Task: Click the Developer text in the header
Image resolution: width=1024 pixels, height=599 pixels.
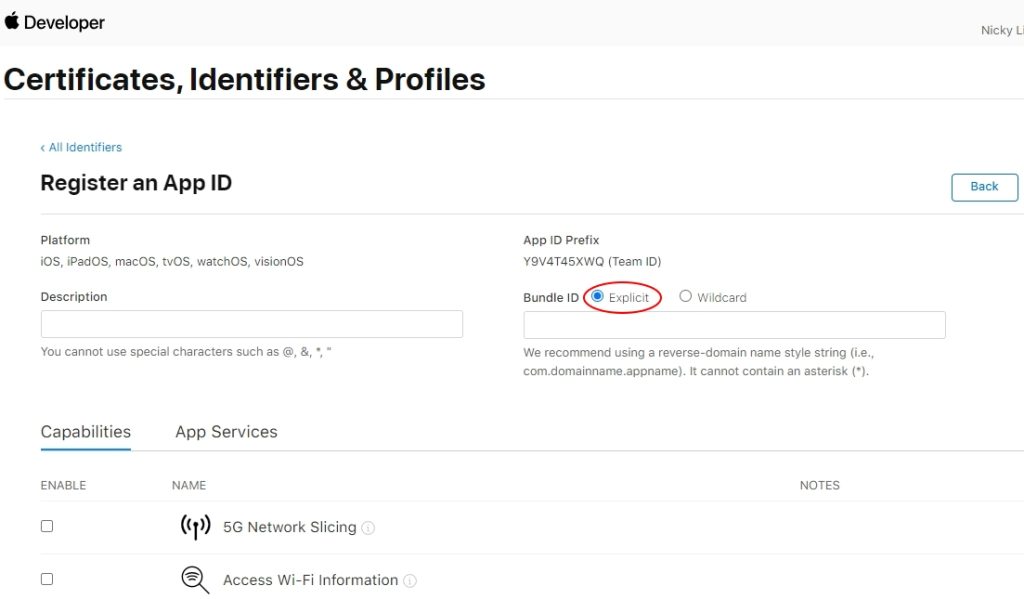Action: (x=66, y=22)
